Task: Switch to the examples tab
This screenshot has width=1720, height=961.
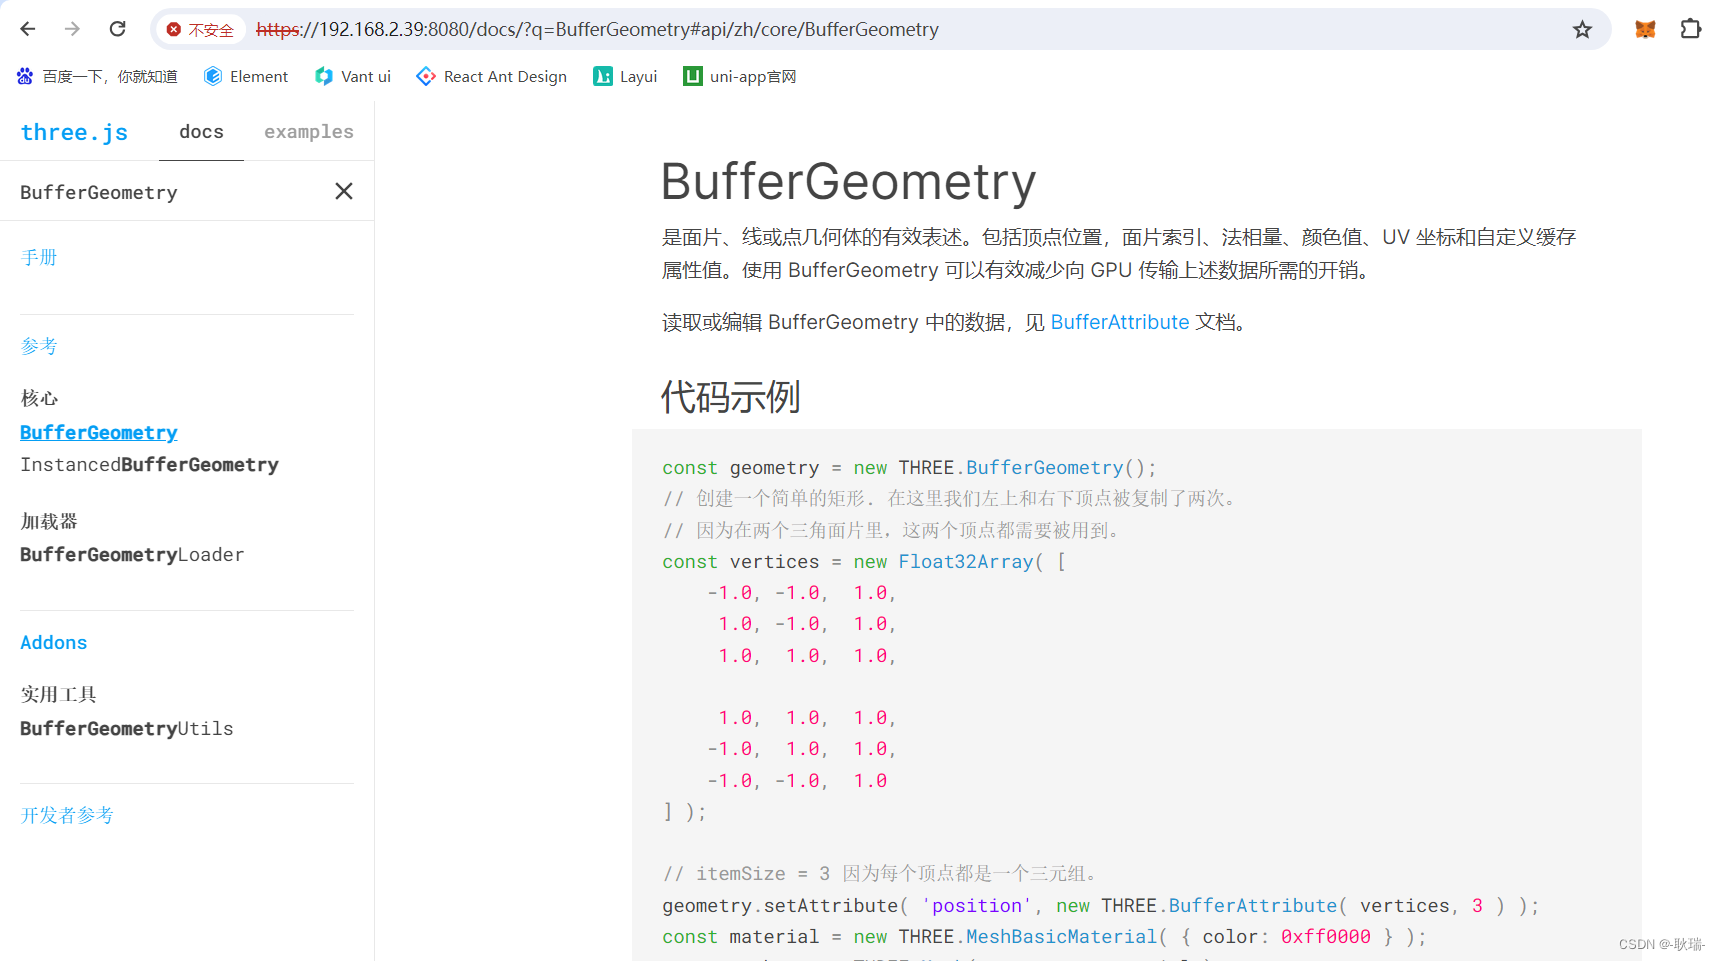Action: [x=308, y=131]
